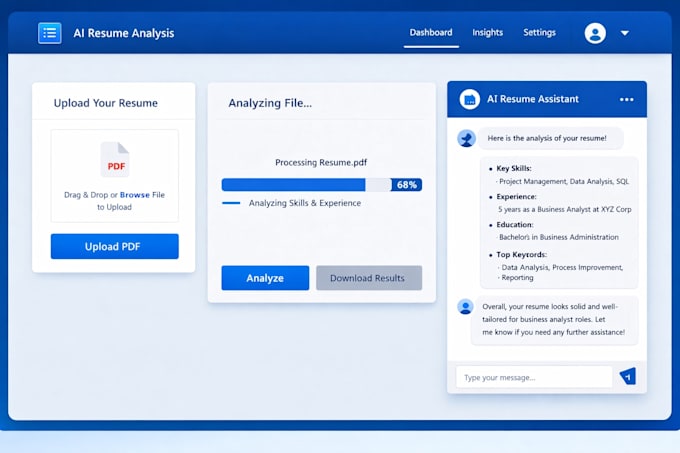
Task: Click the app logo list icon
Action: click(49, 33)
